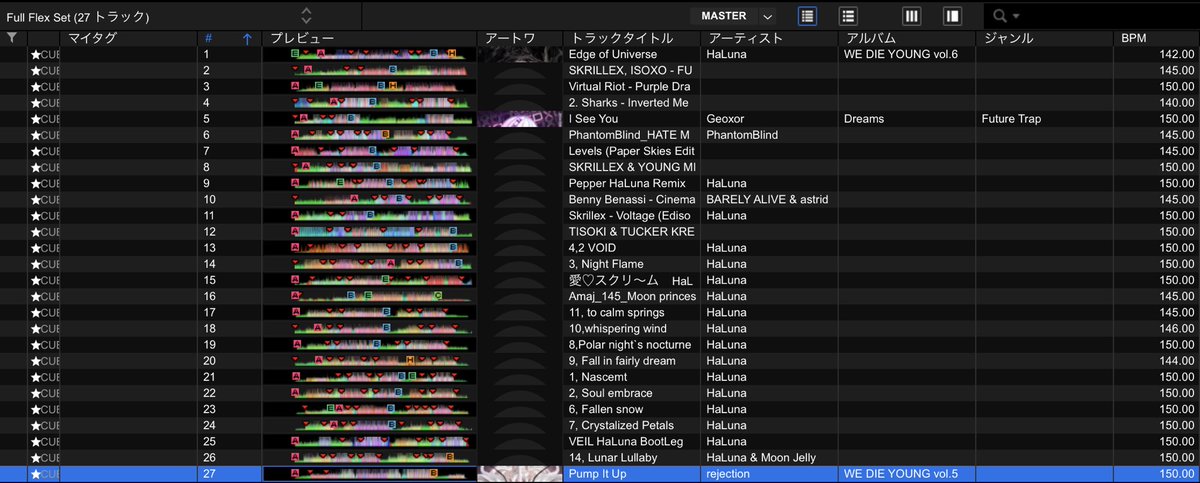Screen dimensions: 1200x483
Task: Click the star CUE icon for I See You
Action: [45, 119]
